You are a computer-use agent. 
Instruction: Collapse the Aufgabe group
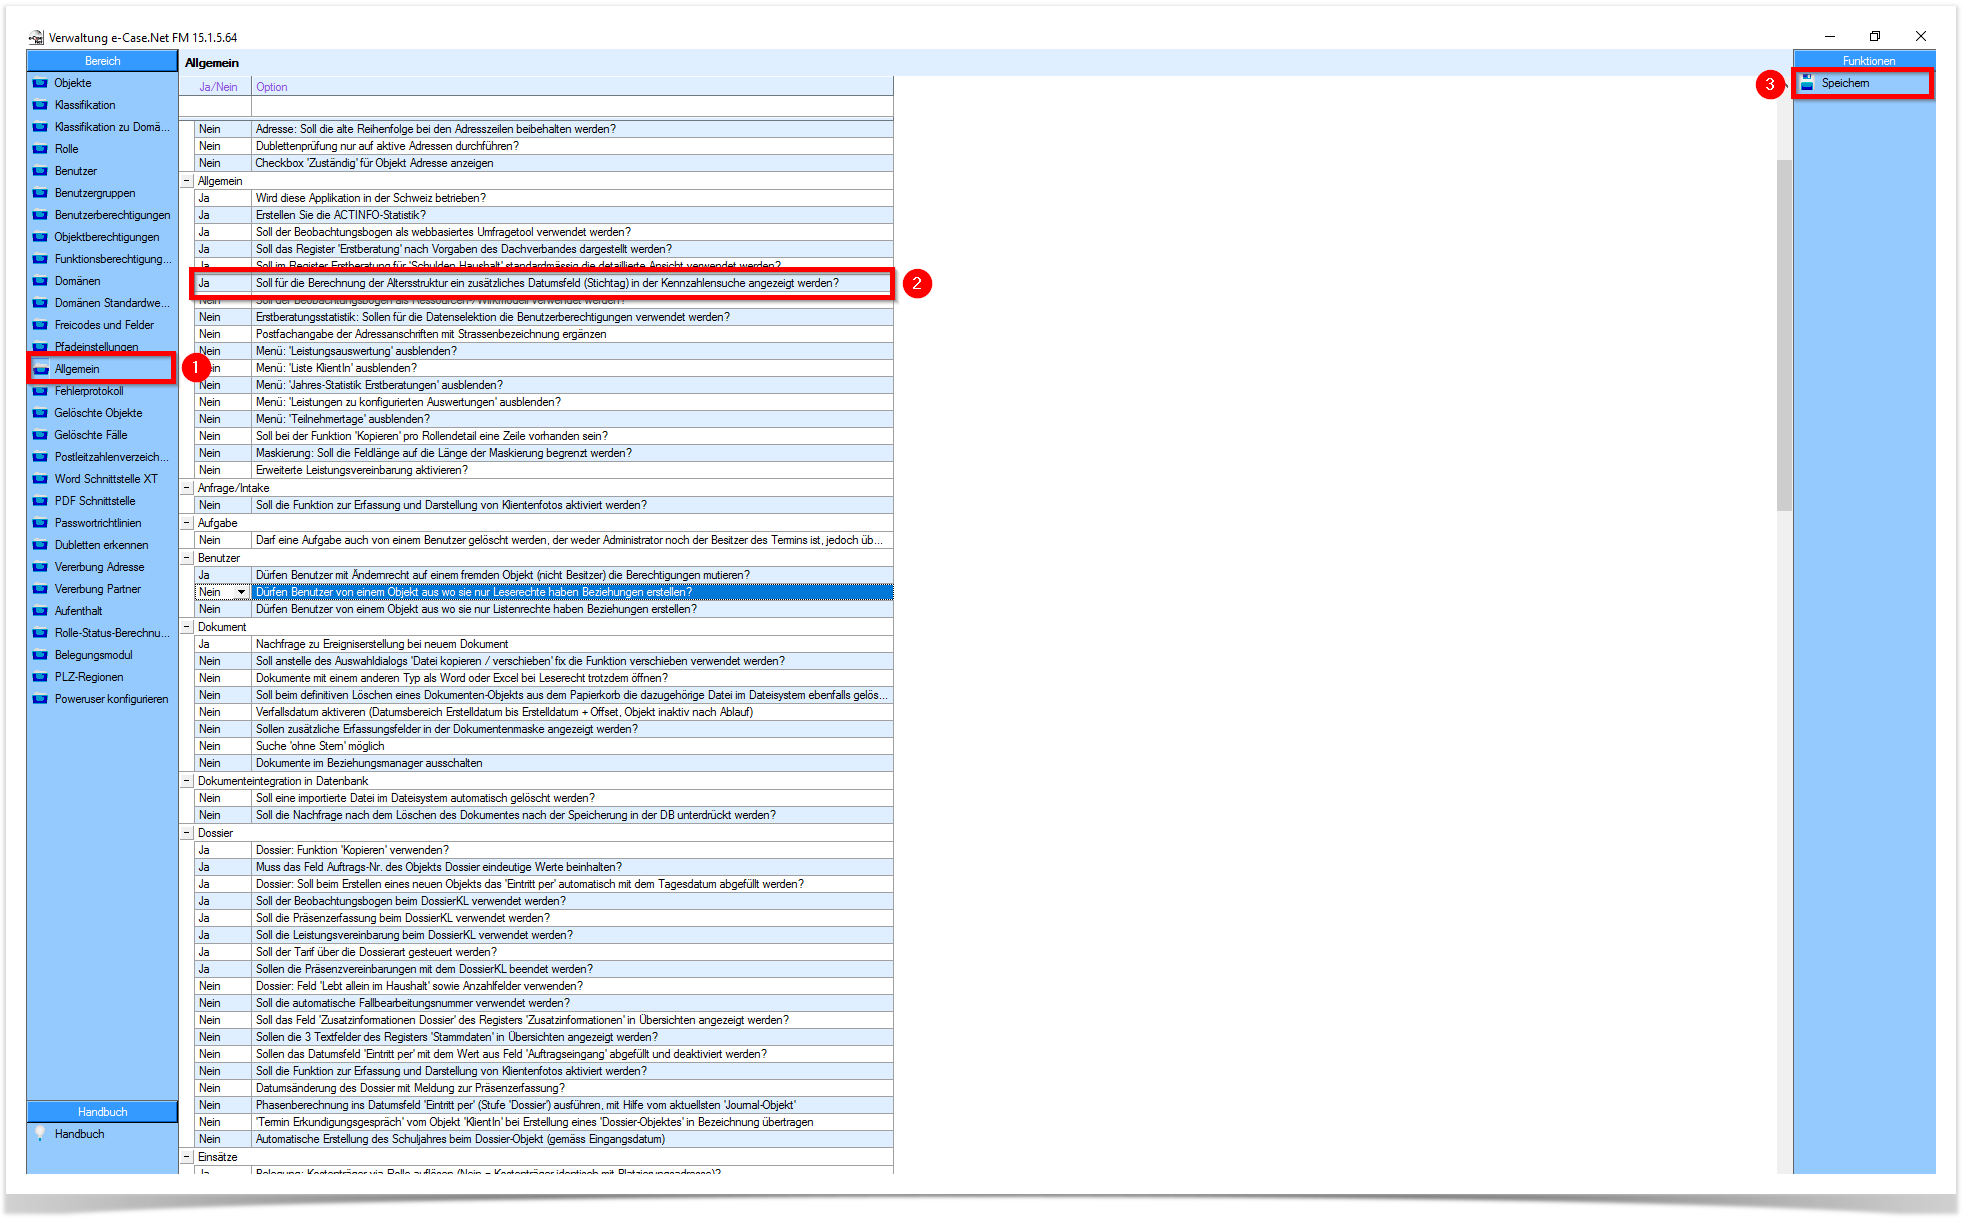pos(187,523)
